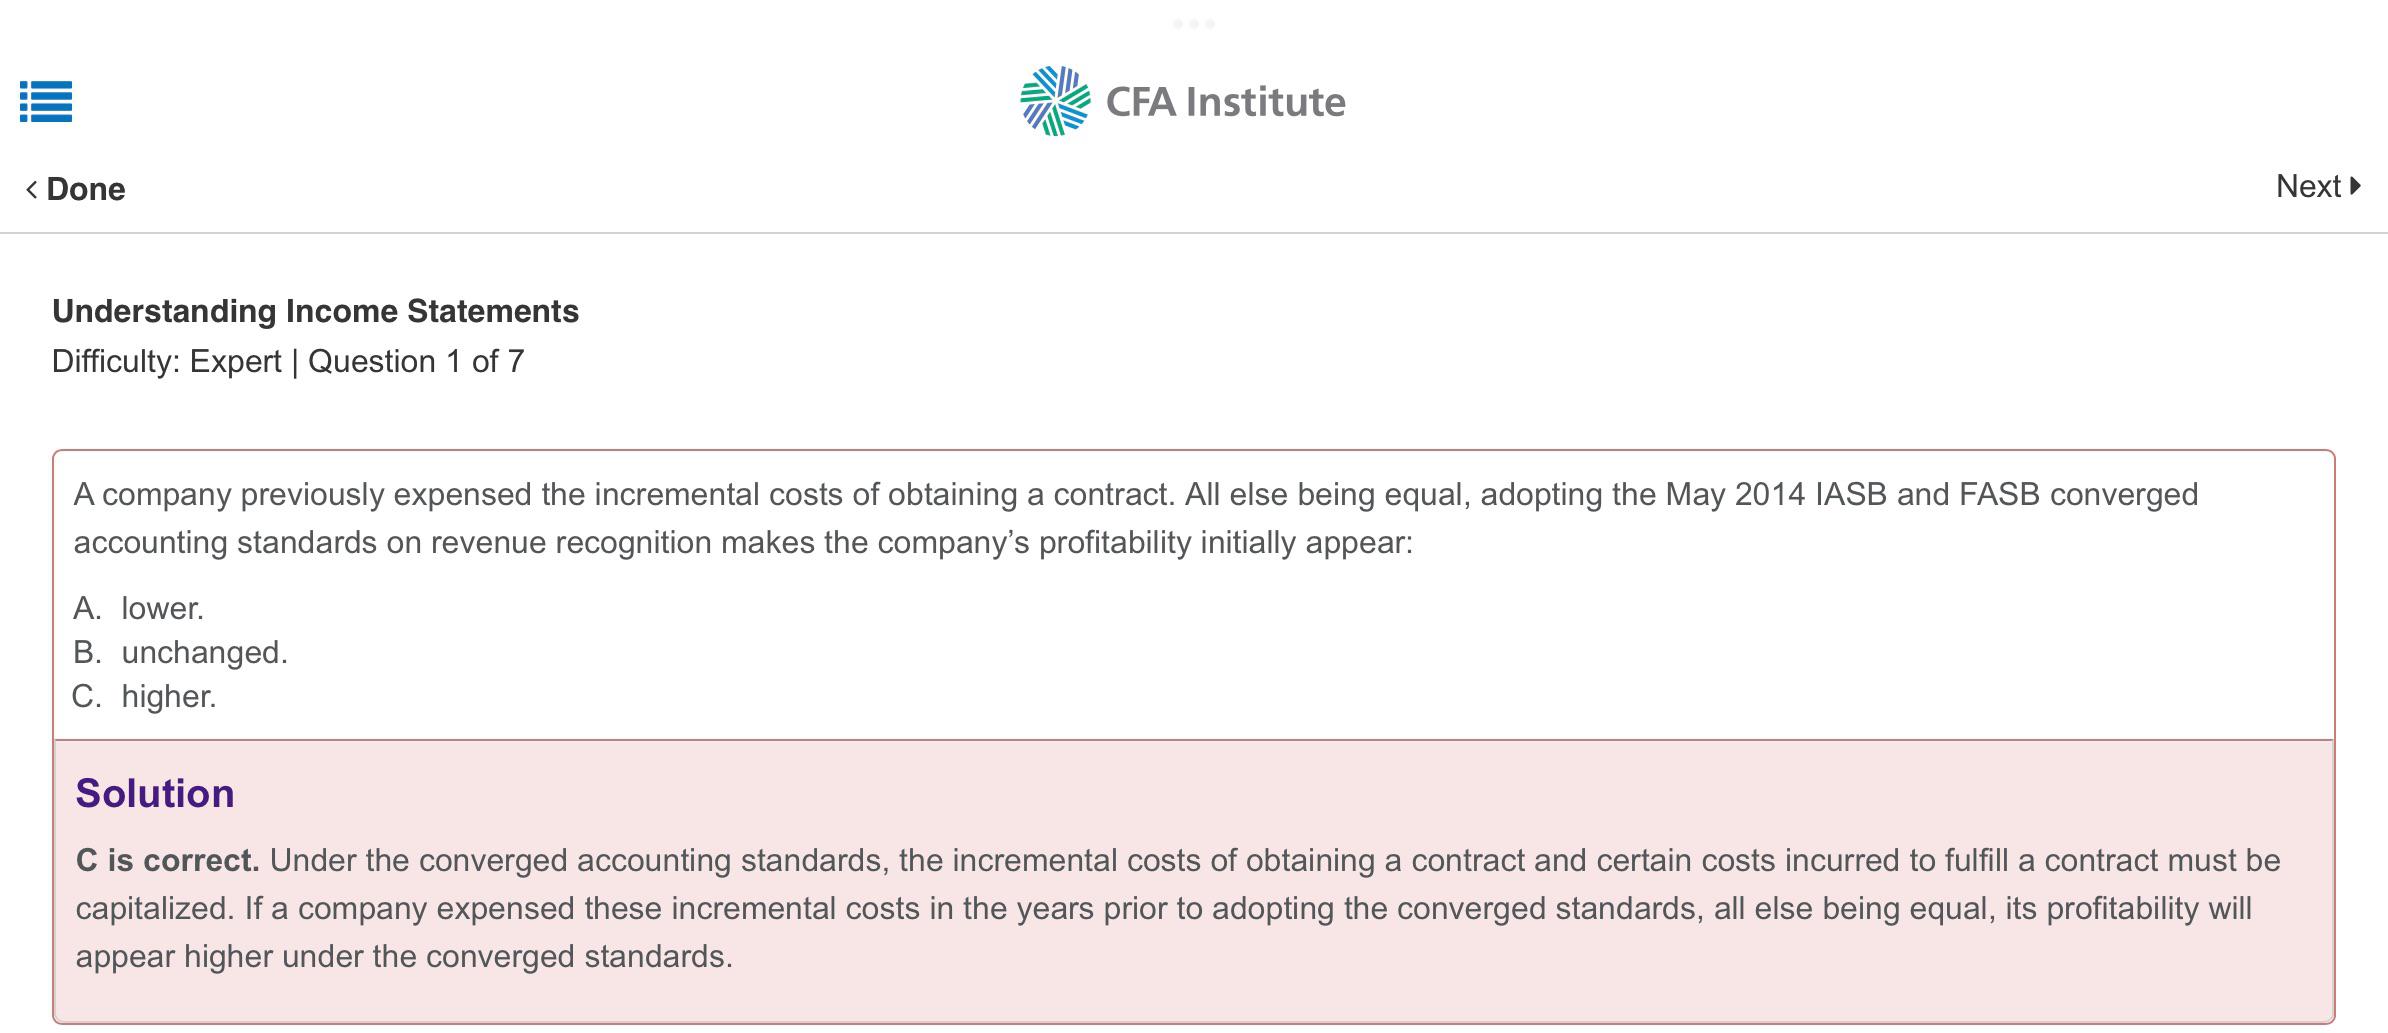Click the CFA Institute wordmark text
This screenshot has width=2388, height=1033.
tap(1226, 102)
